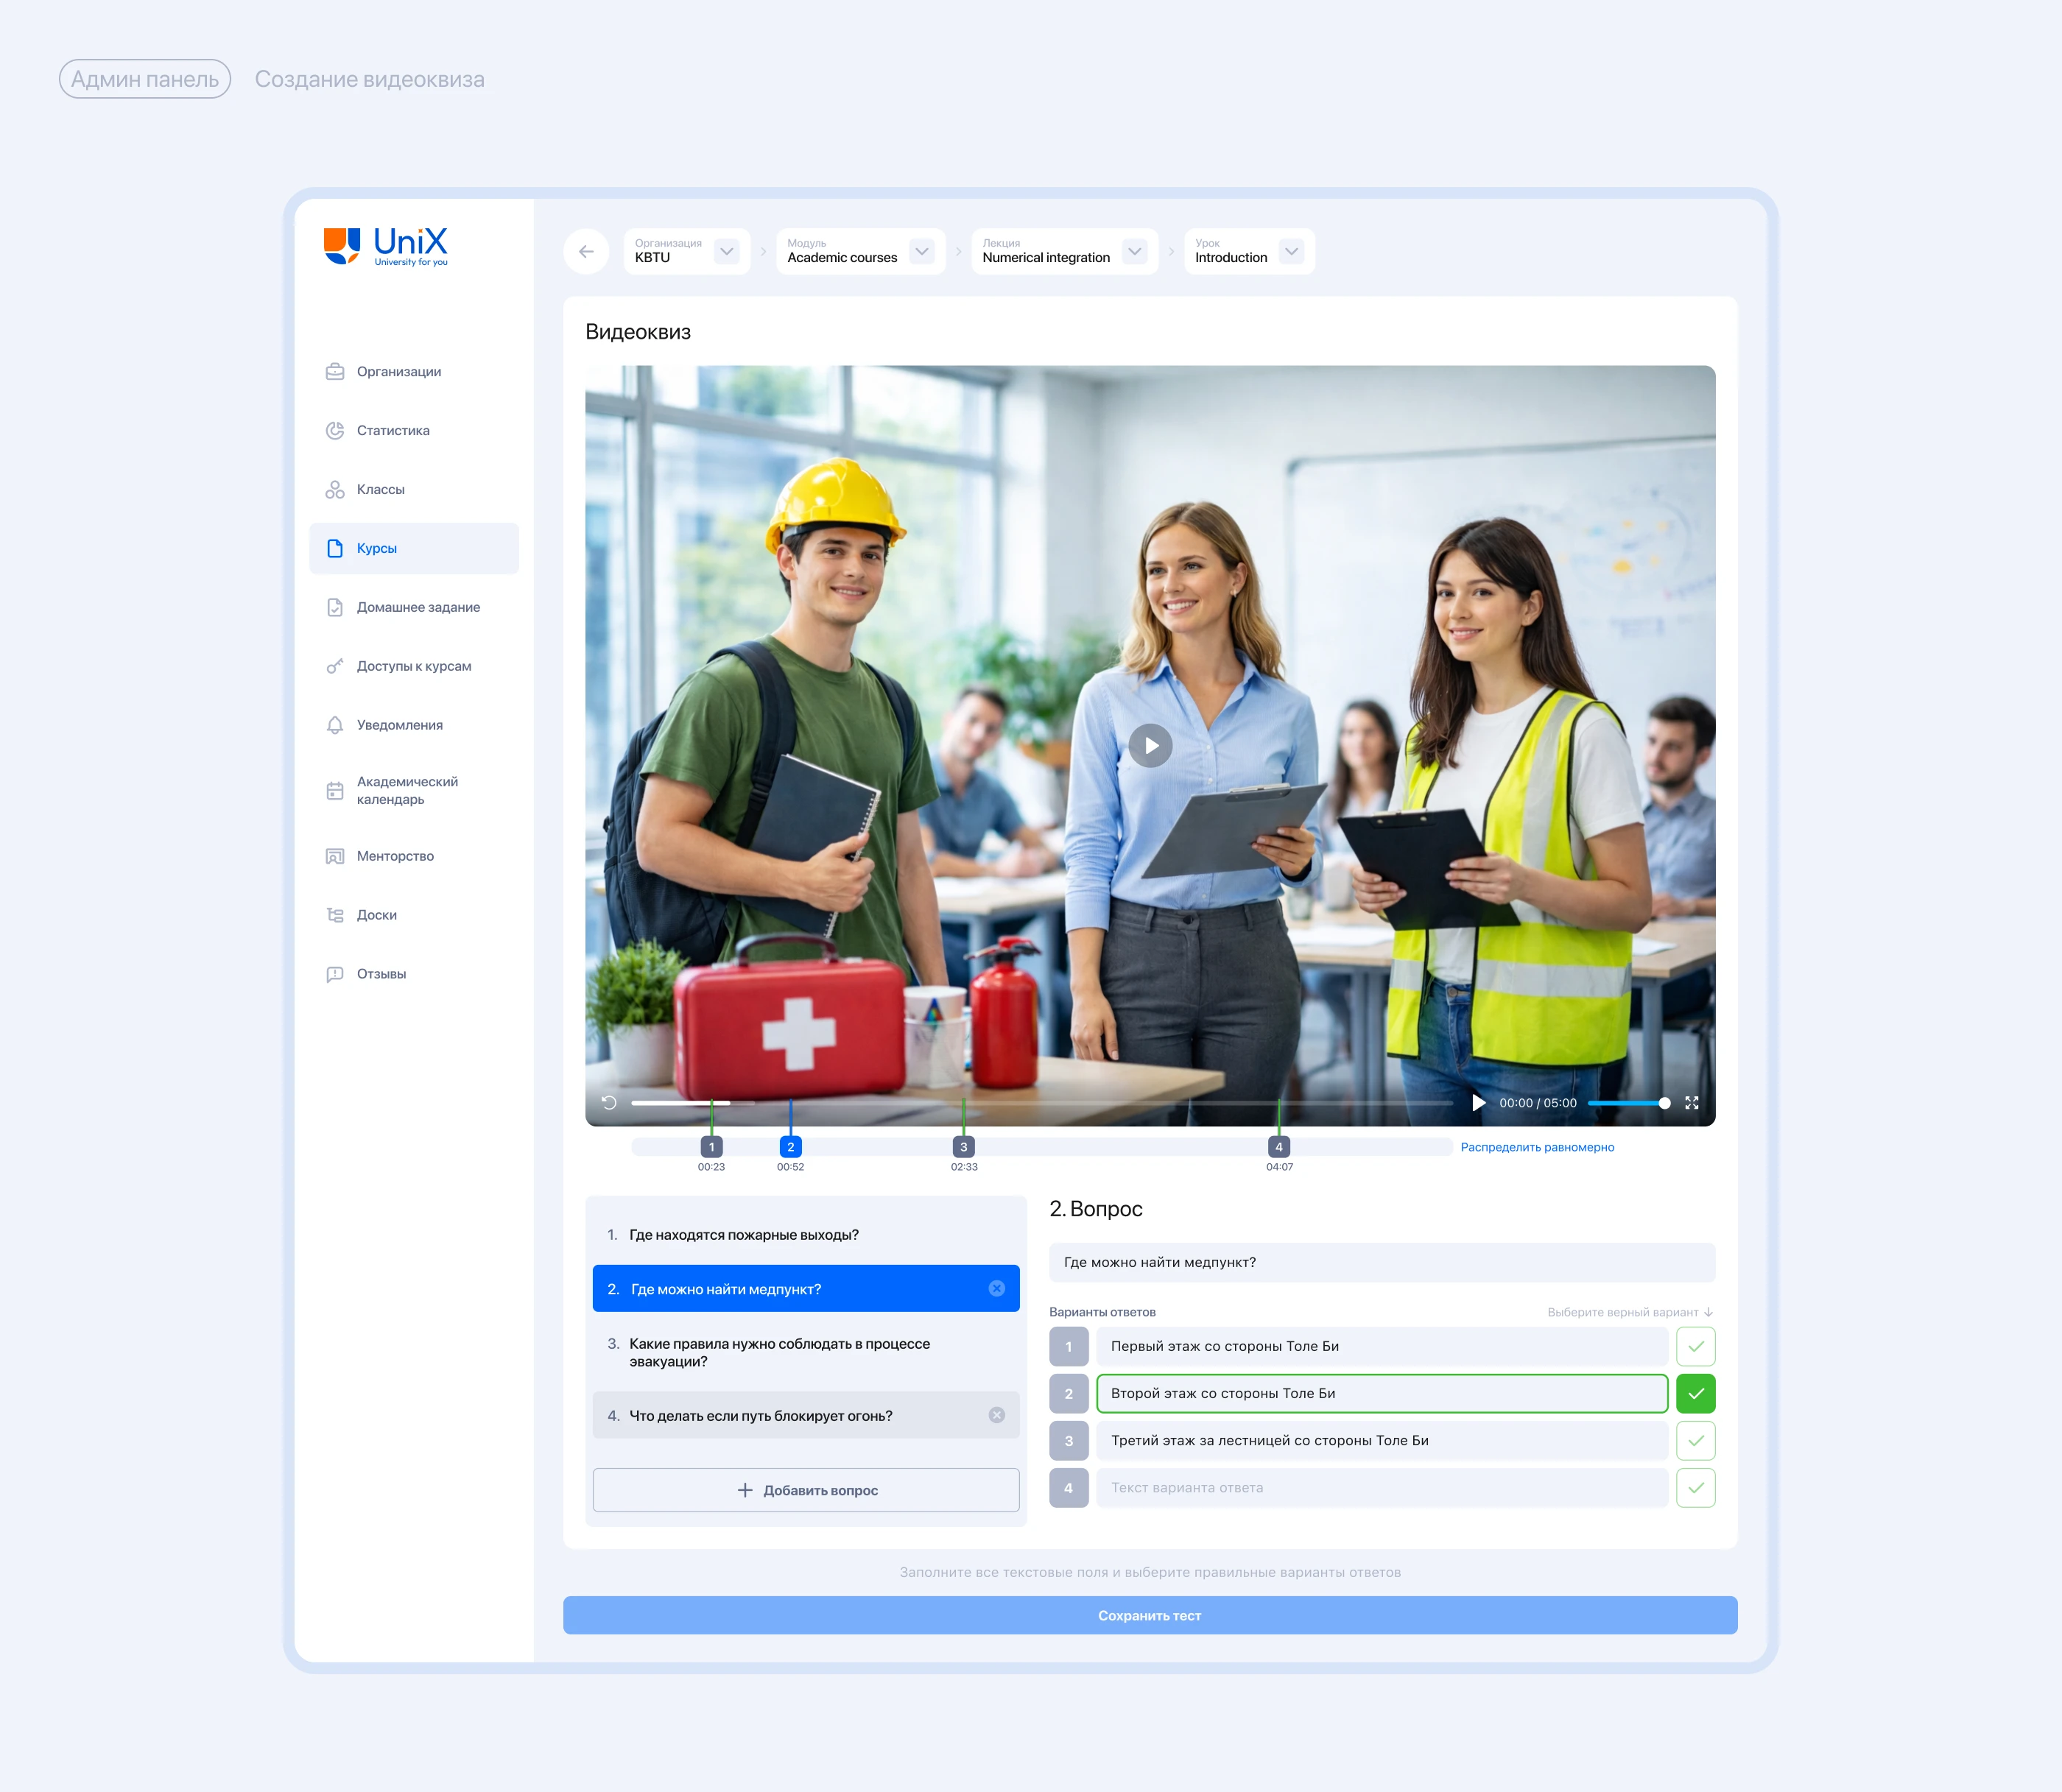2062x1792 pixels.
Task: Open the Модуль Academic courses dropdown
Action: point(922,252)
